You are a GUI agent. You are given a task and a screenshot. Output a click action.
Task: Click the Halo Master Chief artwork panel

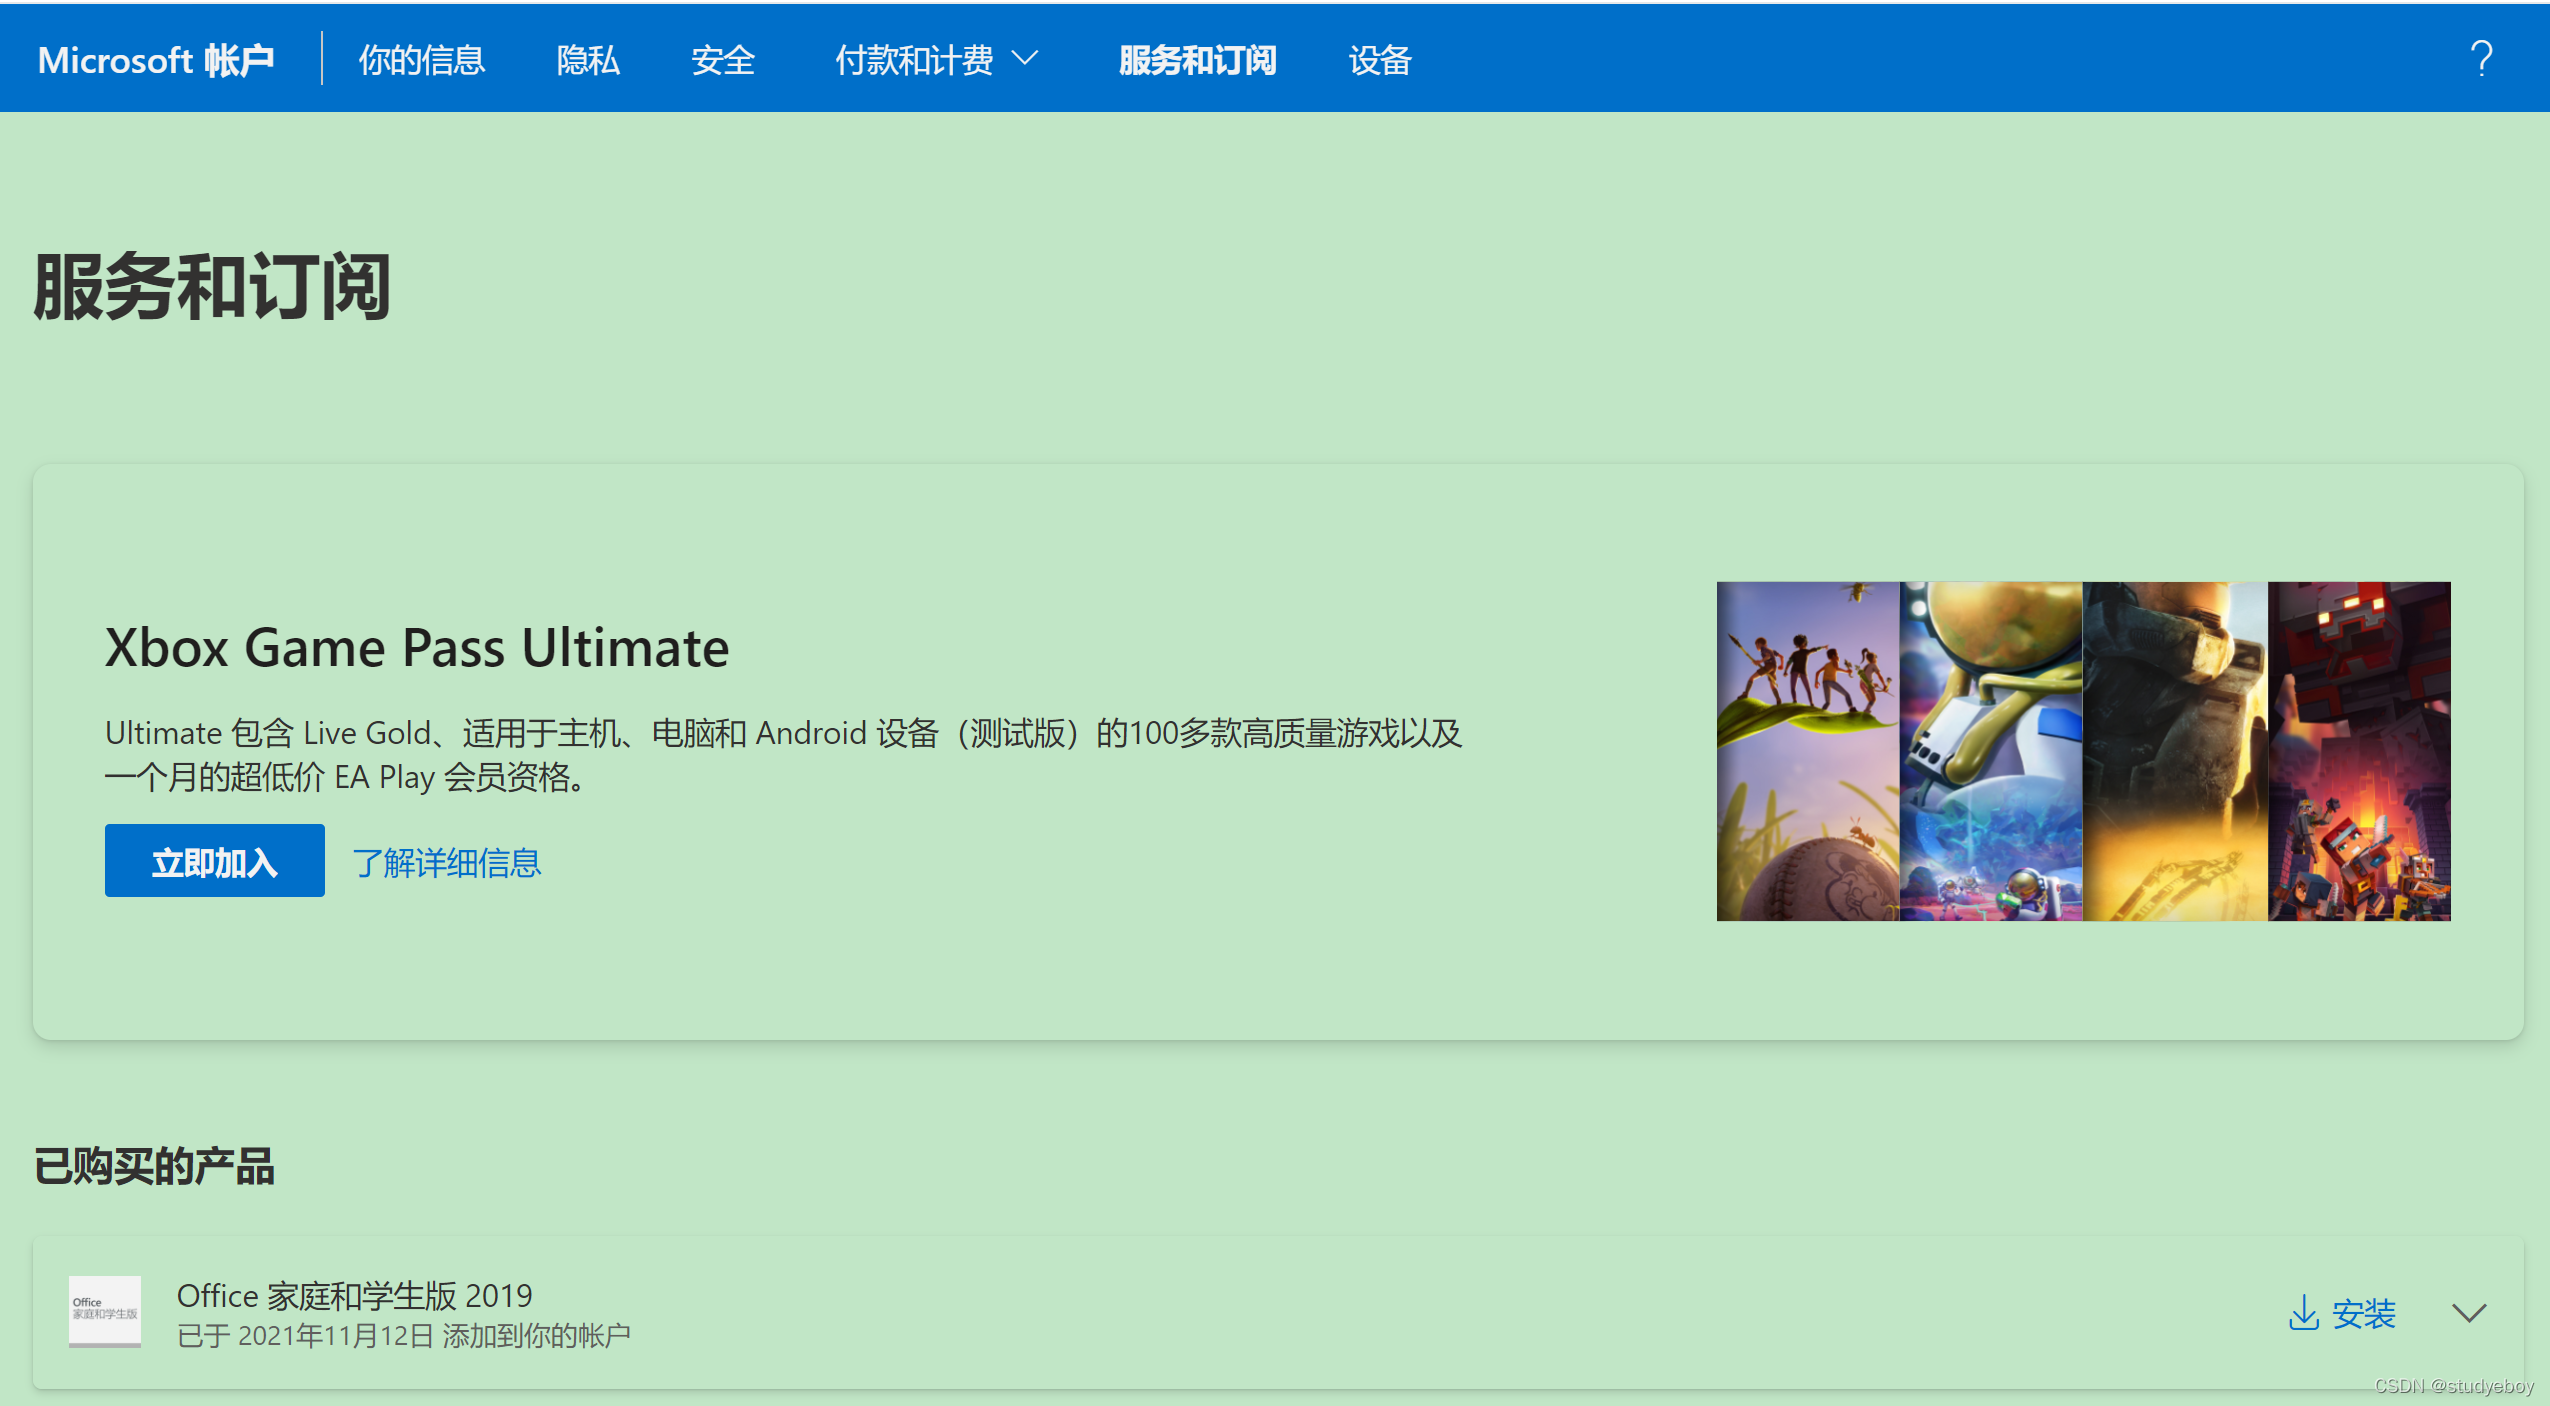point(2174,751)
